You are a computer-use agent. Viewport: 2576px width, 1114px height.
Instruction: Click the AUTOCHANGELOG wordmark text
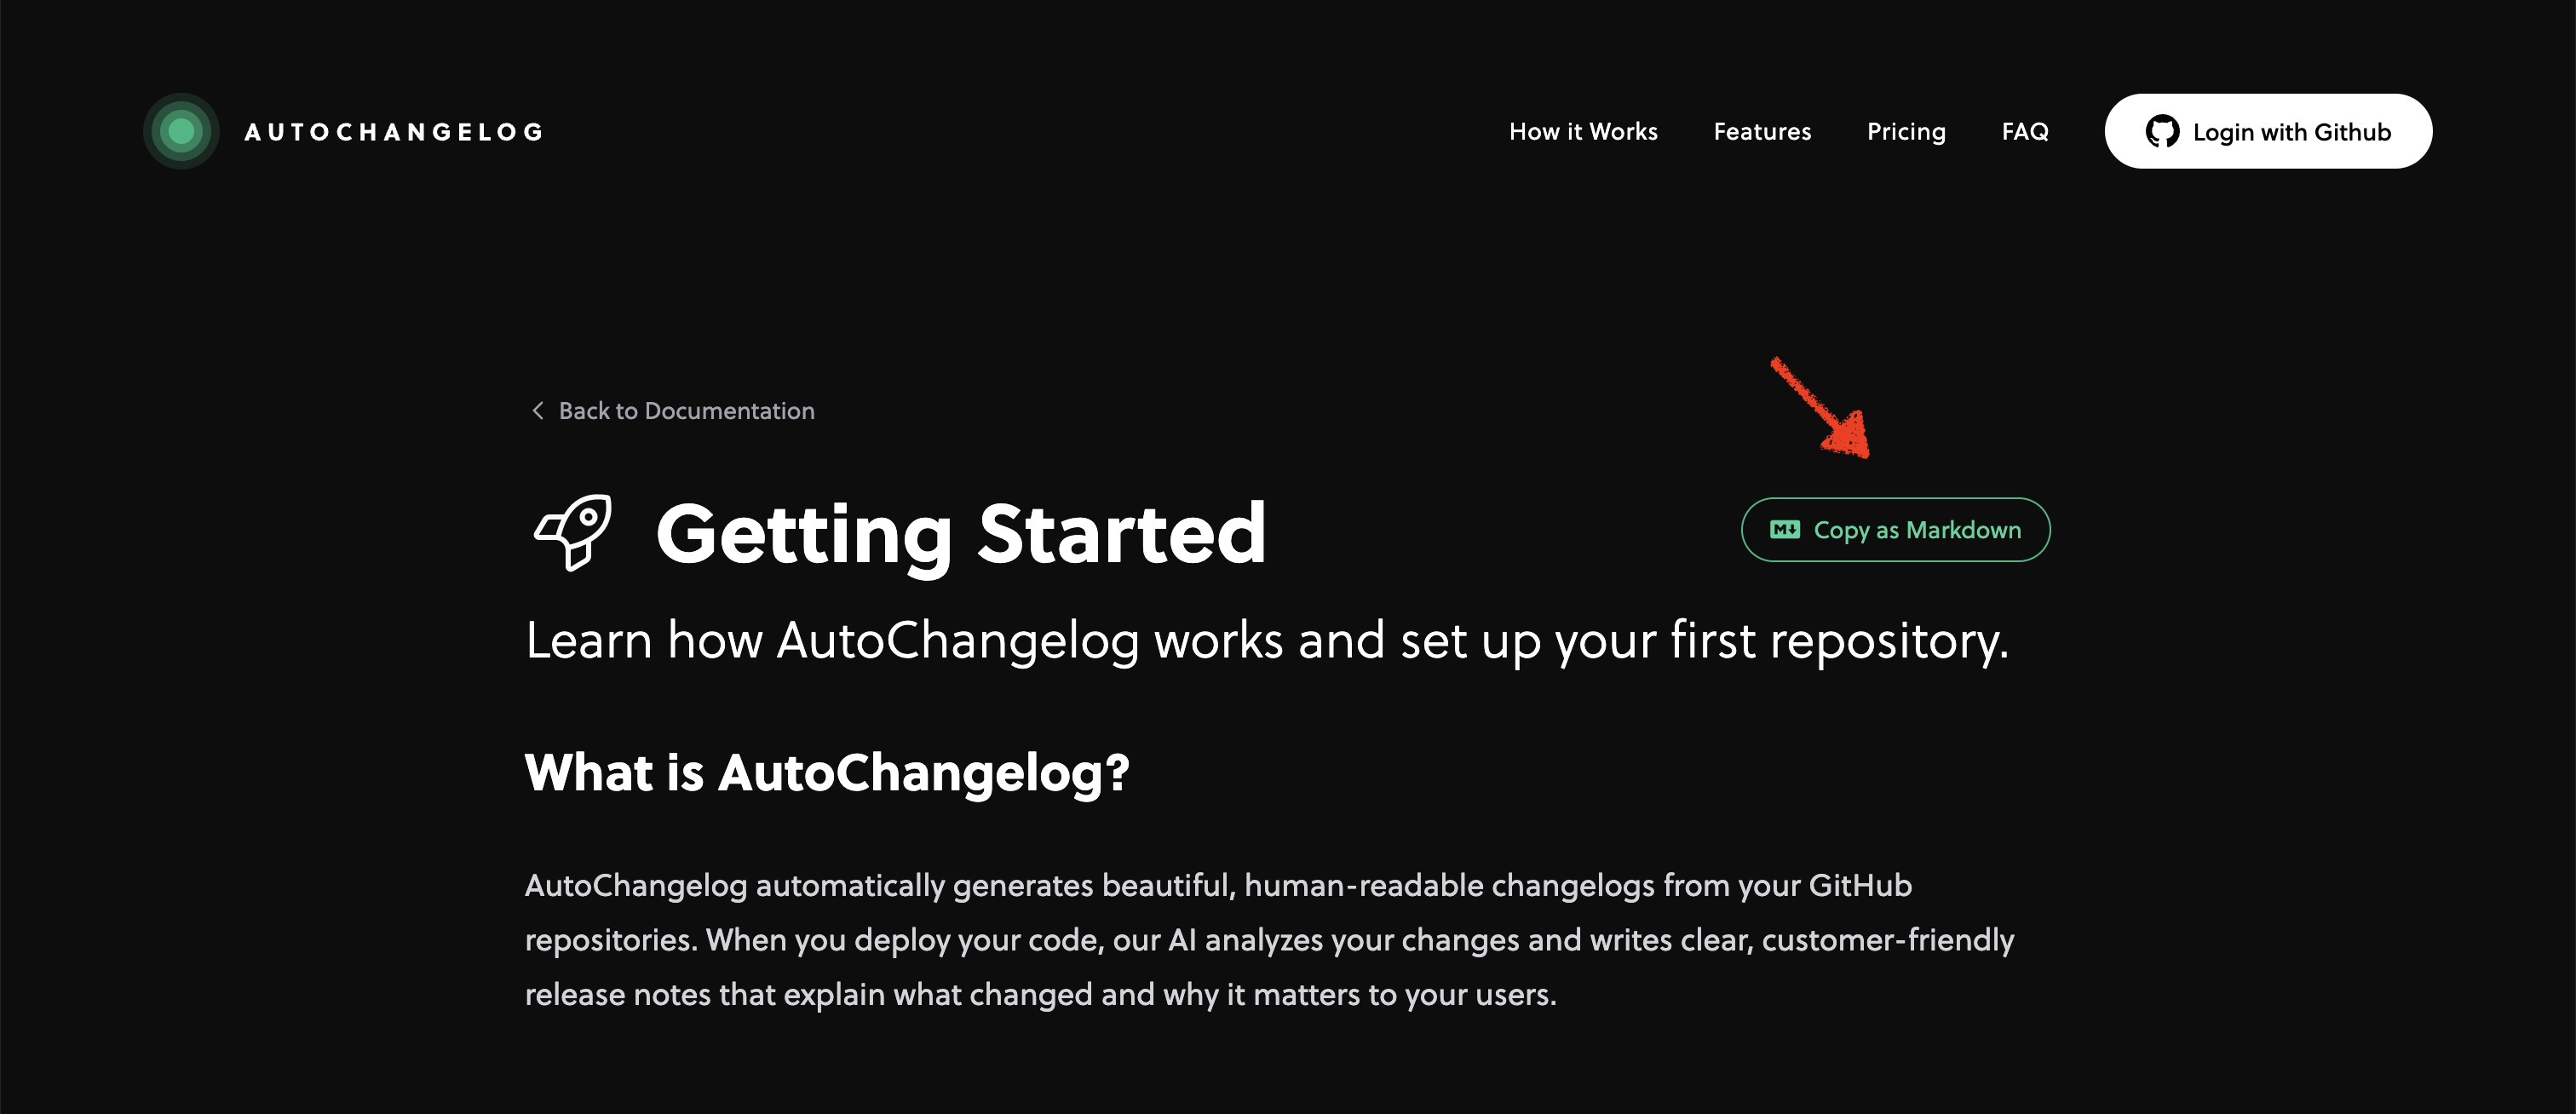point(394,132)
